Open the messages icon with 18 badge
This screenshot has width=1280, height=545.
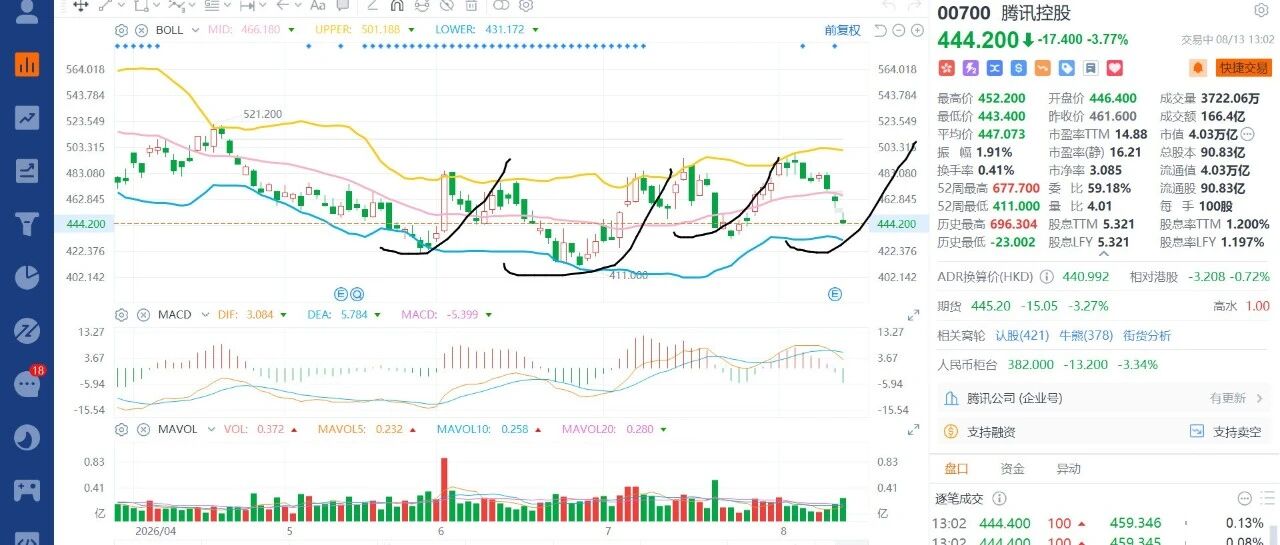[x=26, y=383]
